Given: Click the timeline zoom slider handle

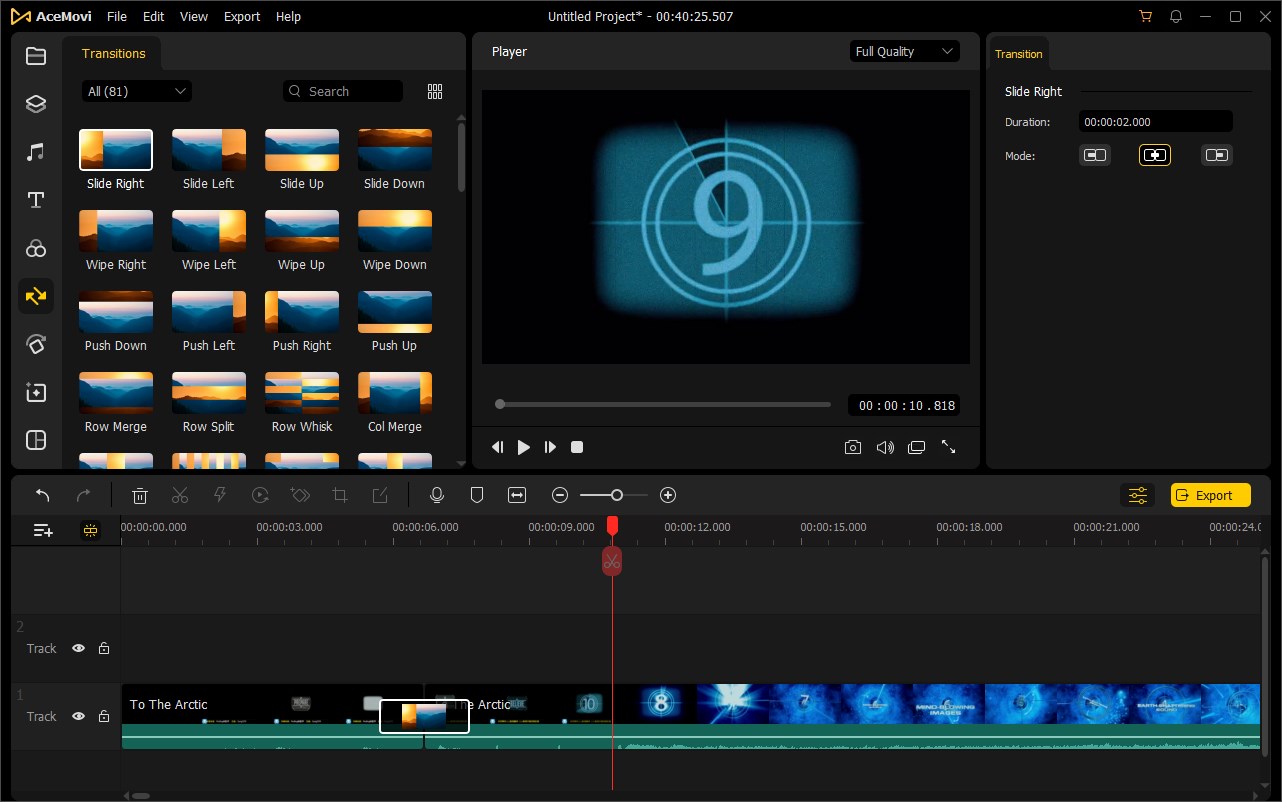Looking at the screenshot, I should click(x=617, y=495).
